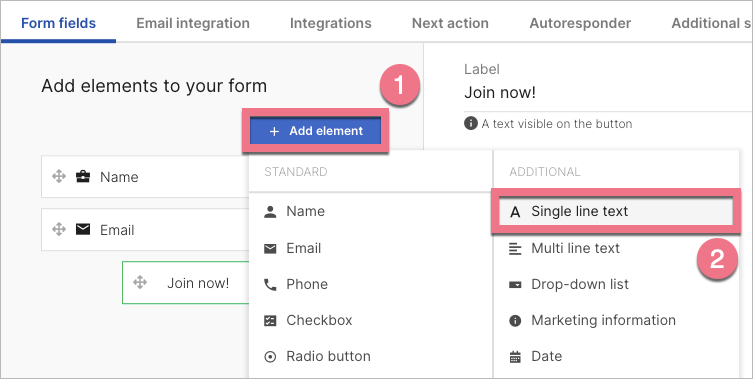Click the drag handle icon on Email field
Viewport: 753px width, 379px height.
click(x=59, y=229)
